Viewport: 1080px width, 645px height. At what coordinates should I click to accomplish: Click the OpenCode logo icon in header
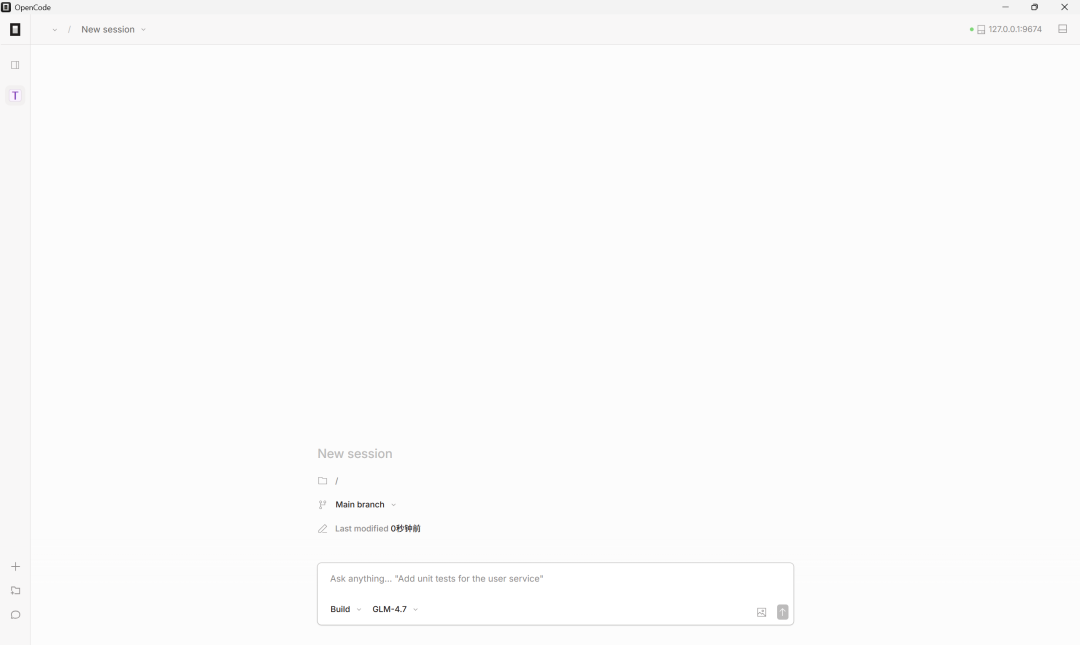click(x=15, y=30)
